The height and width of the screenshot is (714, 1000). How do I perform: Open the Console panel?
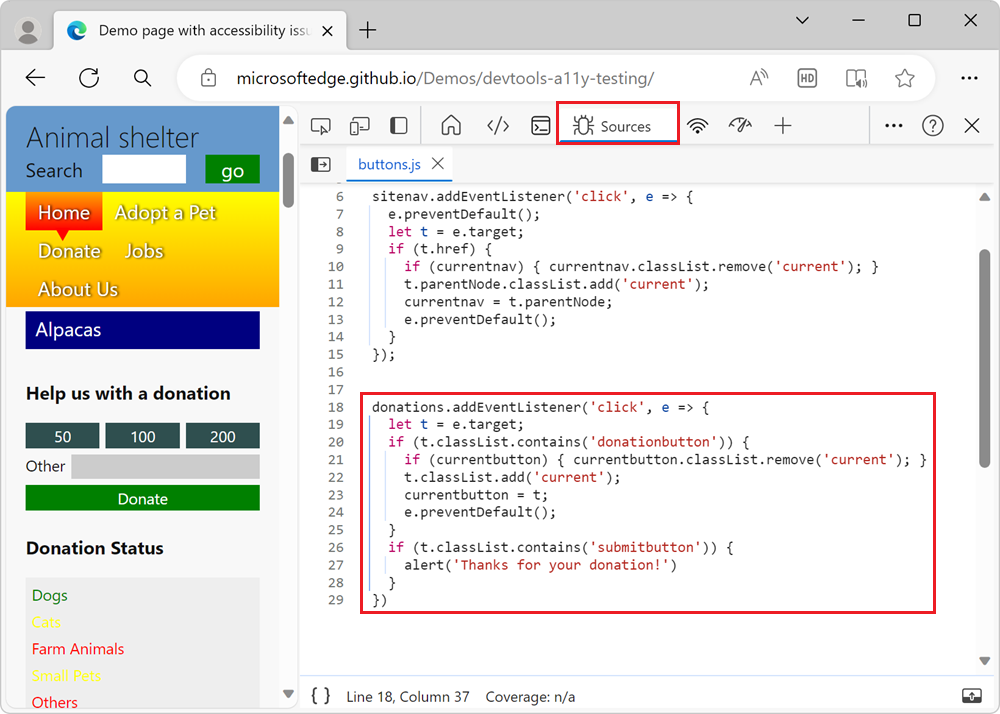(x=540, y=125)
